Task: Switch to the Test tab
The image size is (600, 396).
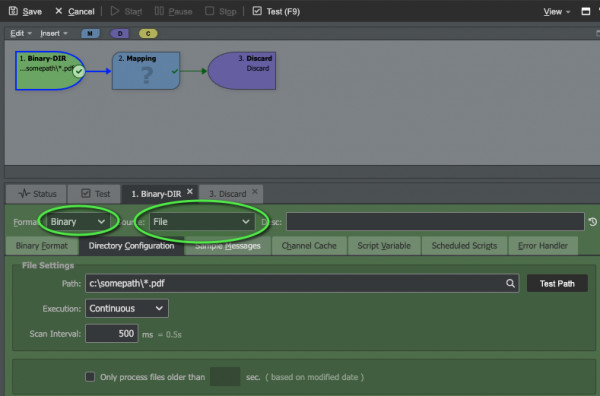Action: (95, 194)
